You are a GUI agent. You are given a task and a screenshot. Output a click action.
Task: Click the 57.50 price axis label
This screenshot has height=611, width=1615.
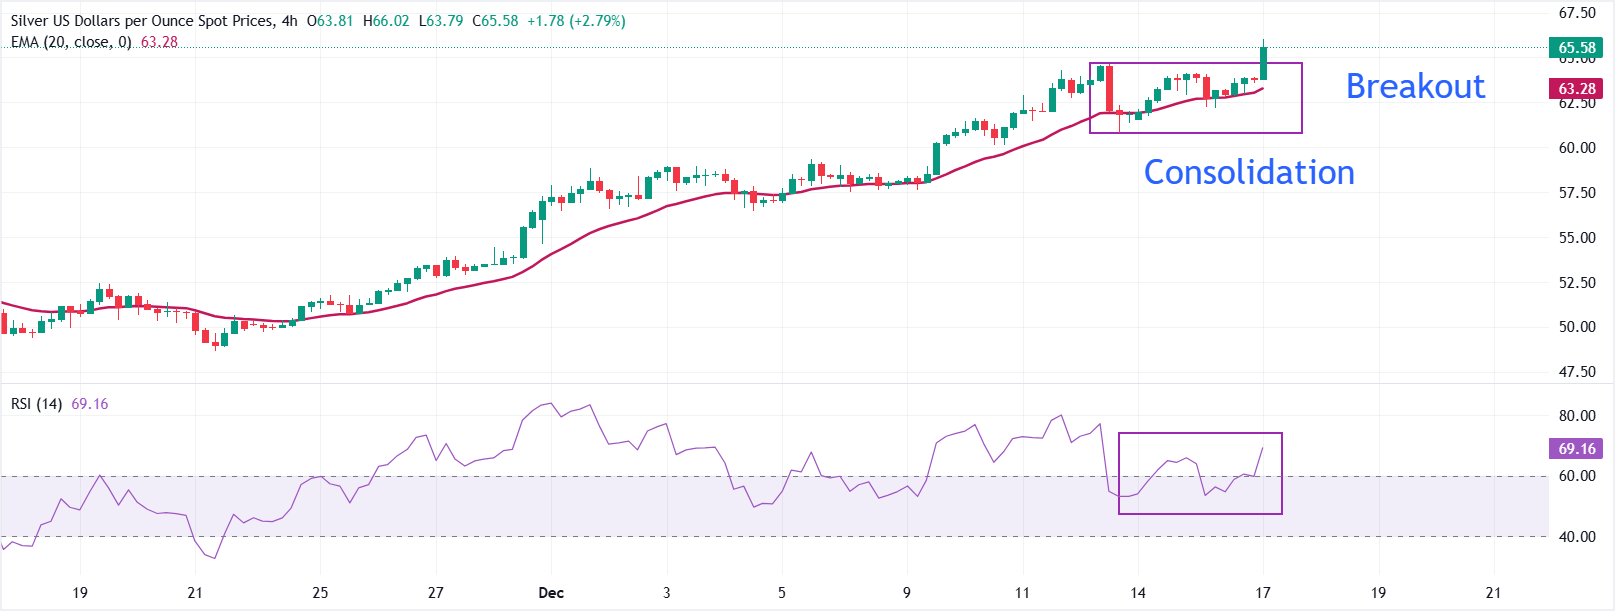(1577, 193)
